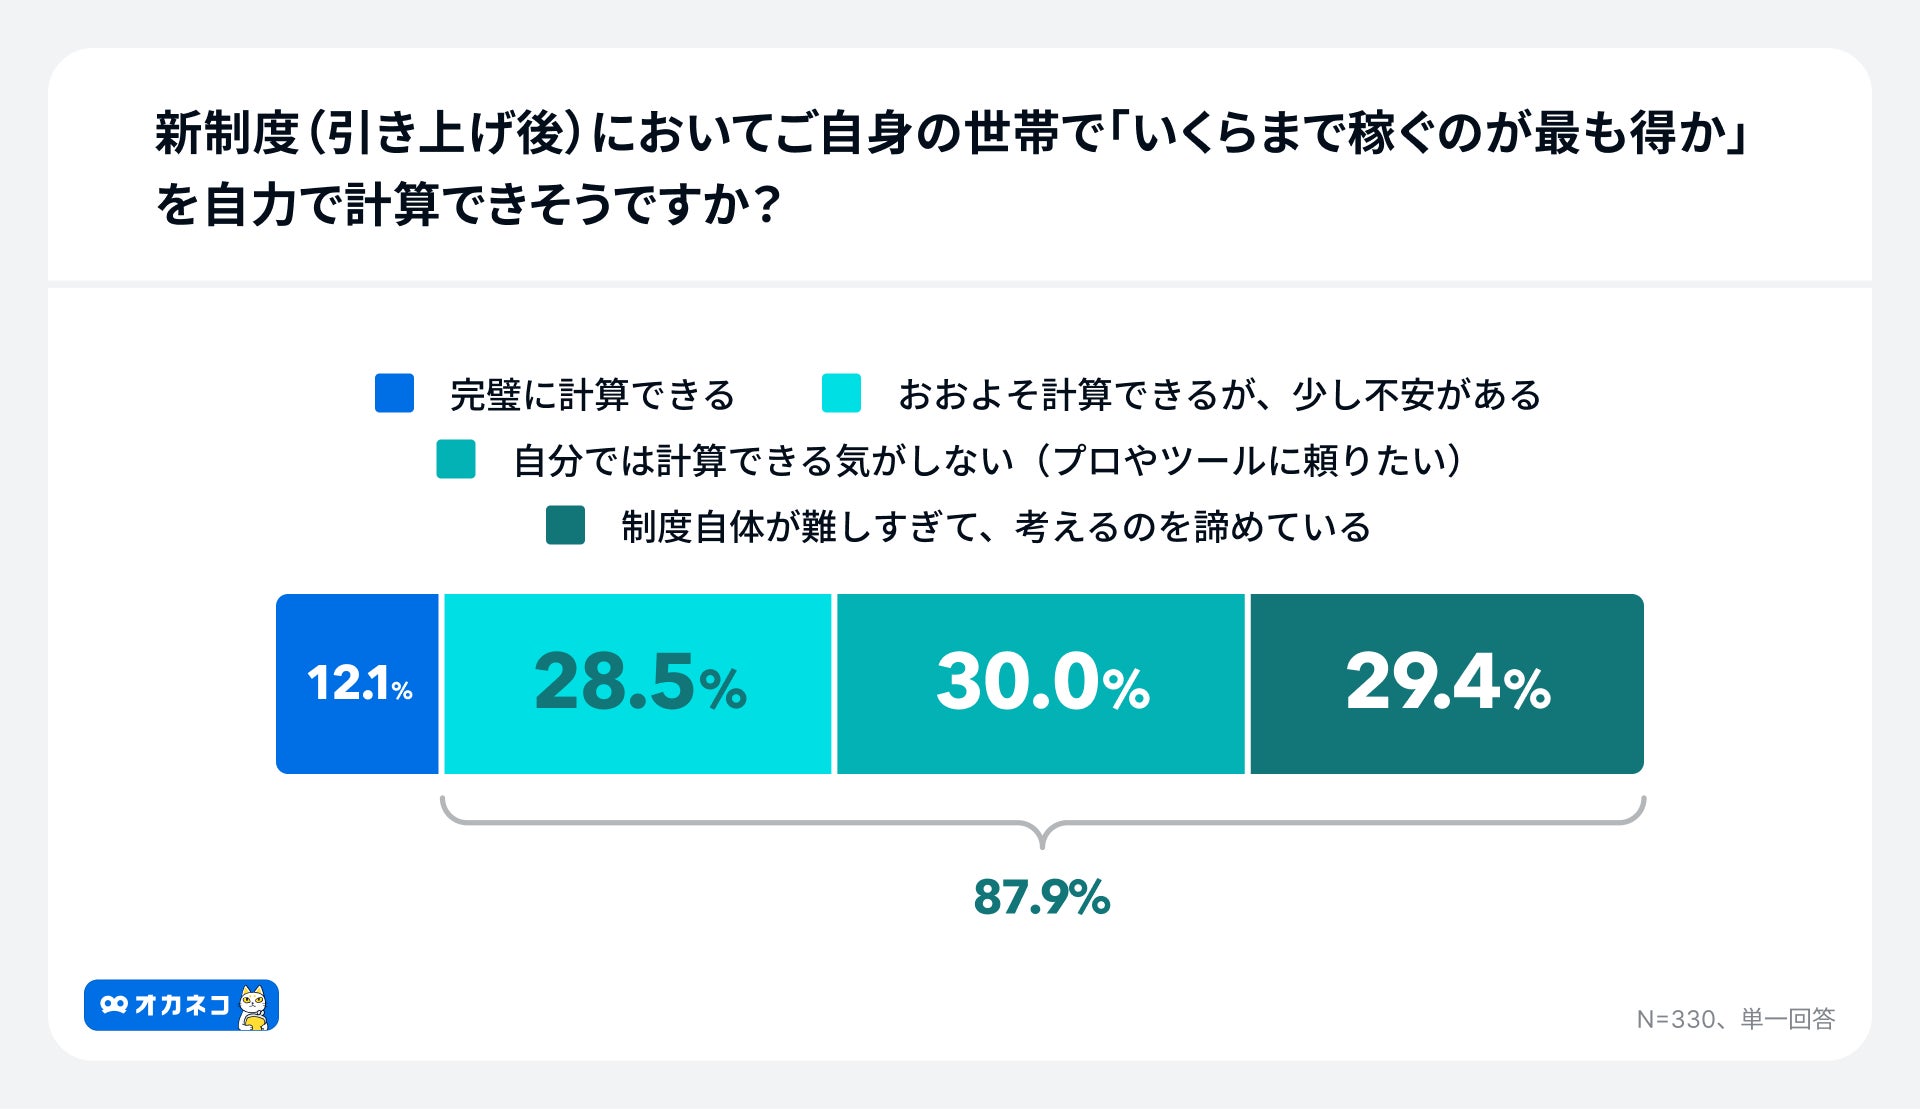Image resolution: width=1920 pixels, height=1109 pixels.
Task: Click the 87.9% combined total label
Action: (x=1041, y=896)
